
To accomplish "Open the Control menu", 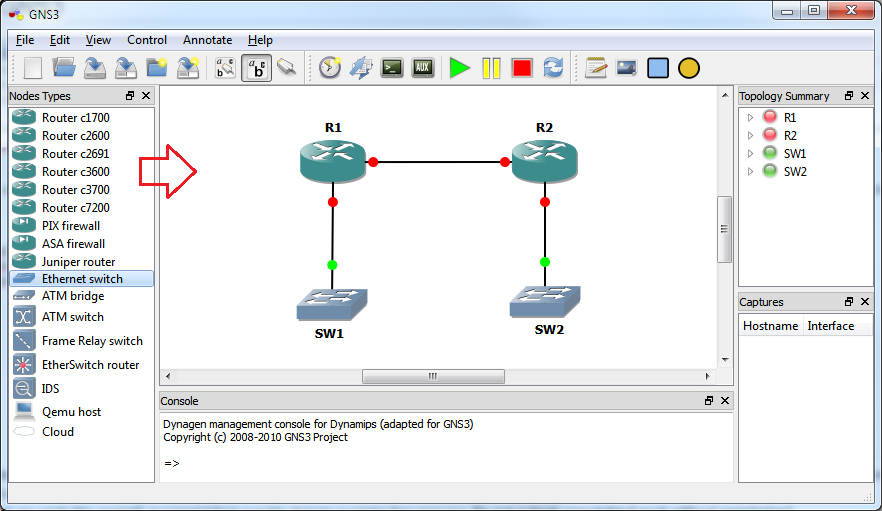I will click(x=147, y=40).
